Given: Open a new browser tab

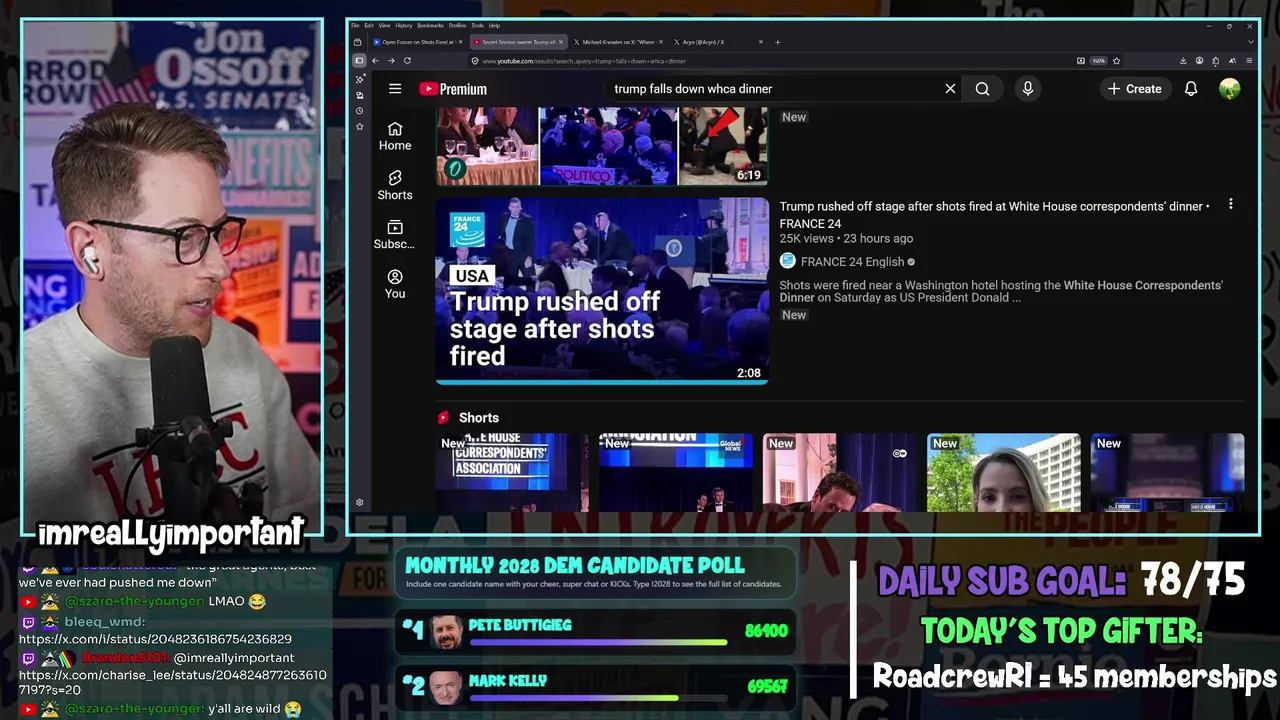Looking at the screenshot, I should pos(778,42).
